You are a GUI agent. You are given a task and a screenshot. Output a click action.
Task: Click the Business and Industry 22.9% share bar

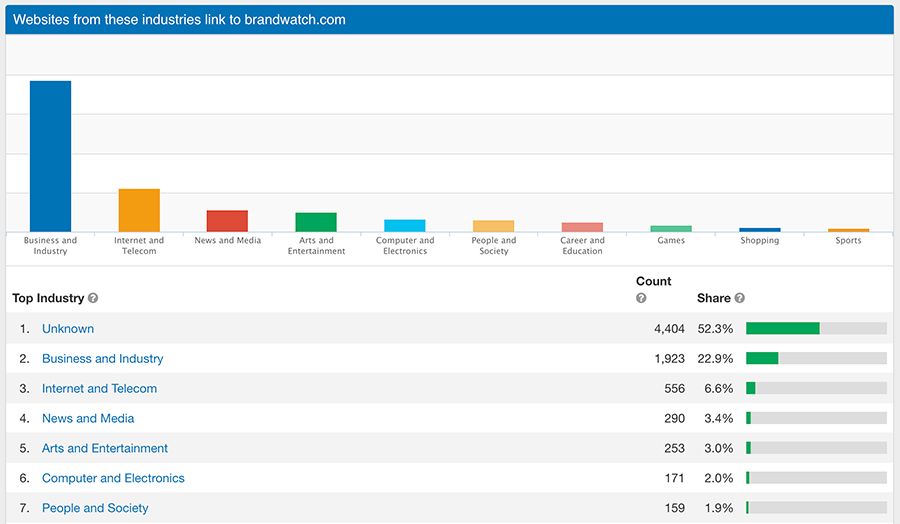pyautogui.click(x=762, y=358)
